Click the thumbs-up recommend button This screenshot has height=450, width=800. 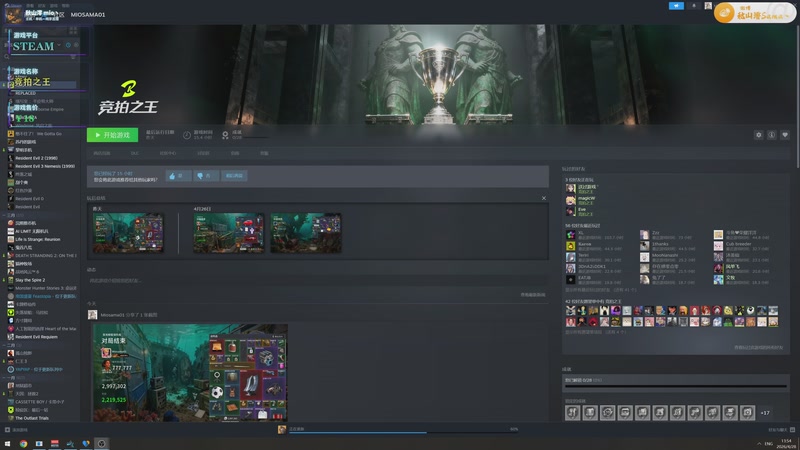click(x=178, y=176)
